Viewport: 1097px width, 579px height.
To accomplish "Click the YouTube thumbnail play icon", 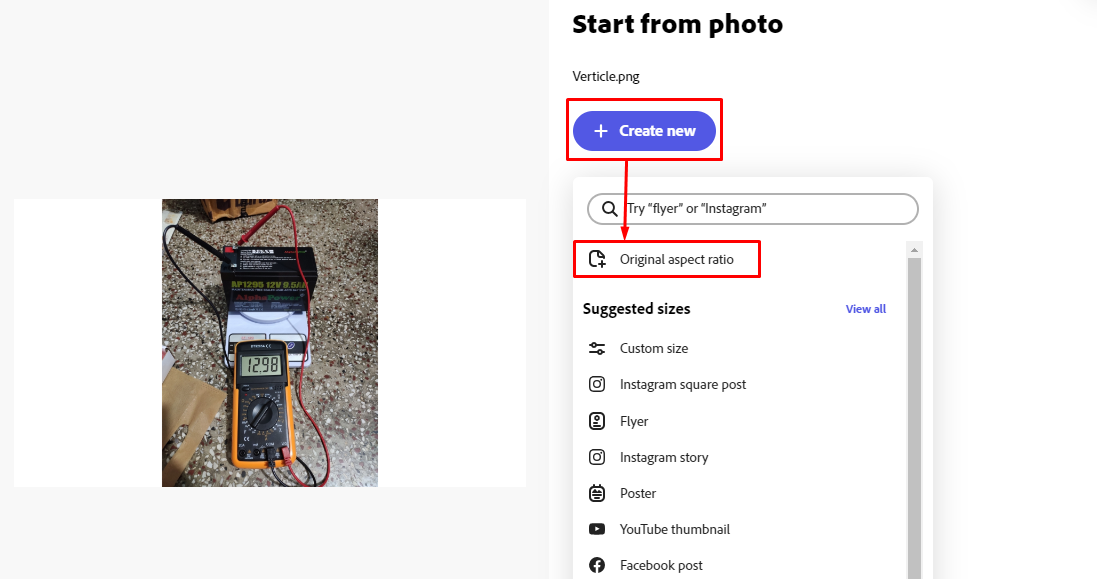I will pyautogui.click(x=597, y=529).
